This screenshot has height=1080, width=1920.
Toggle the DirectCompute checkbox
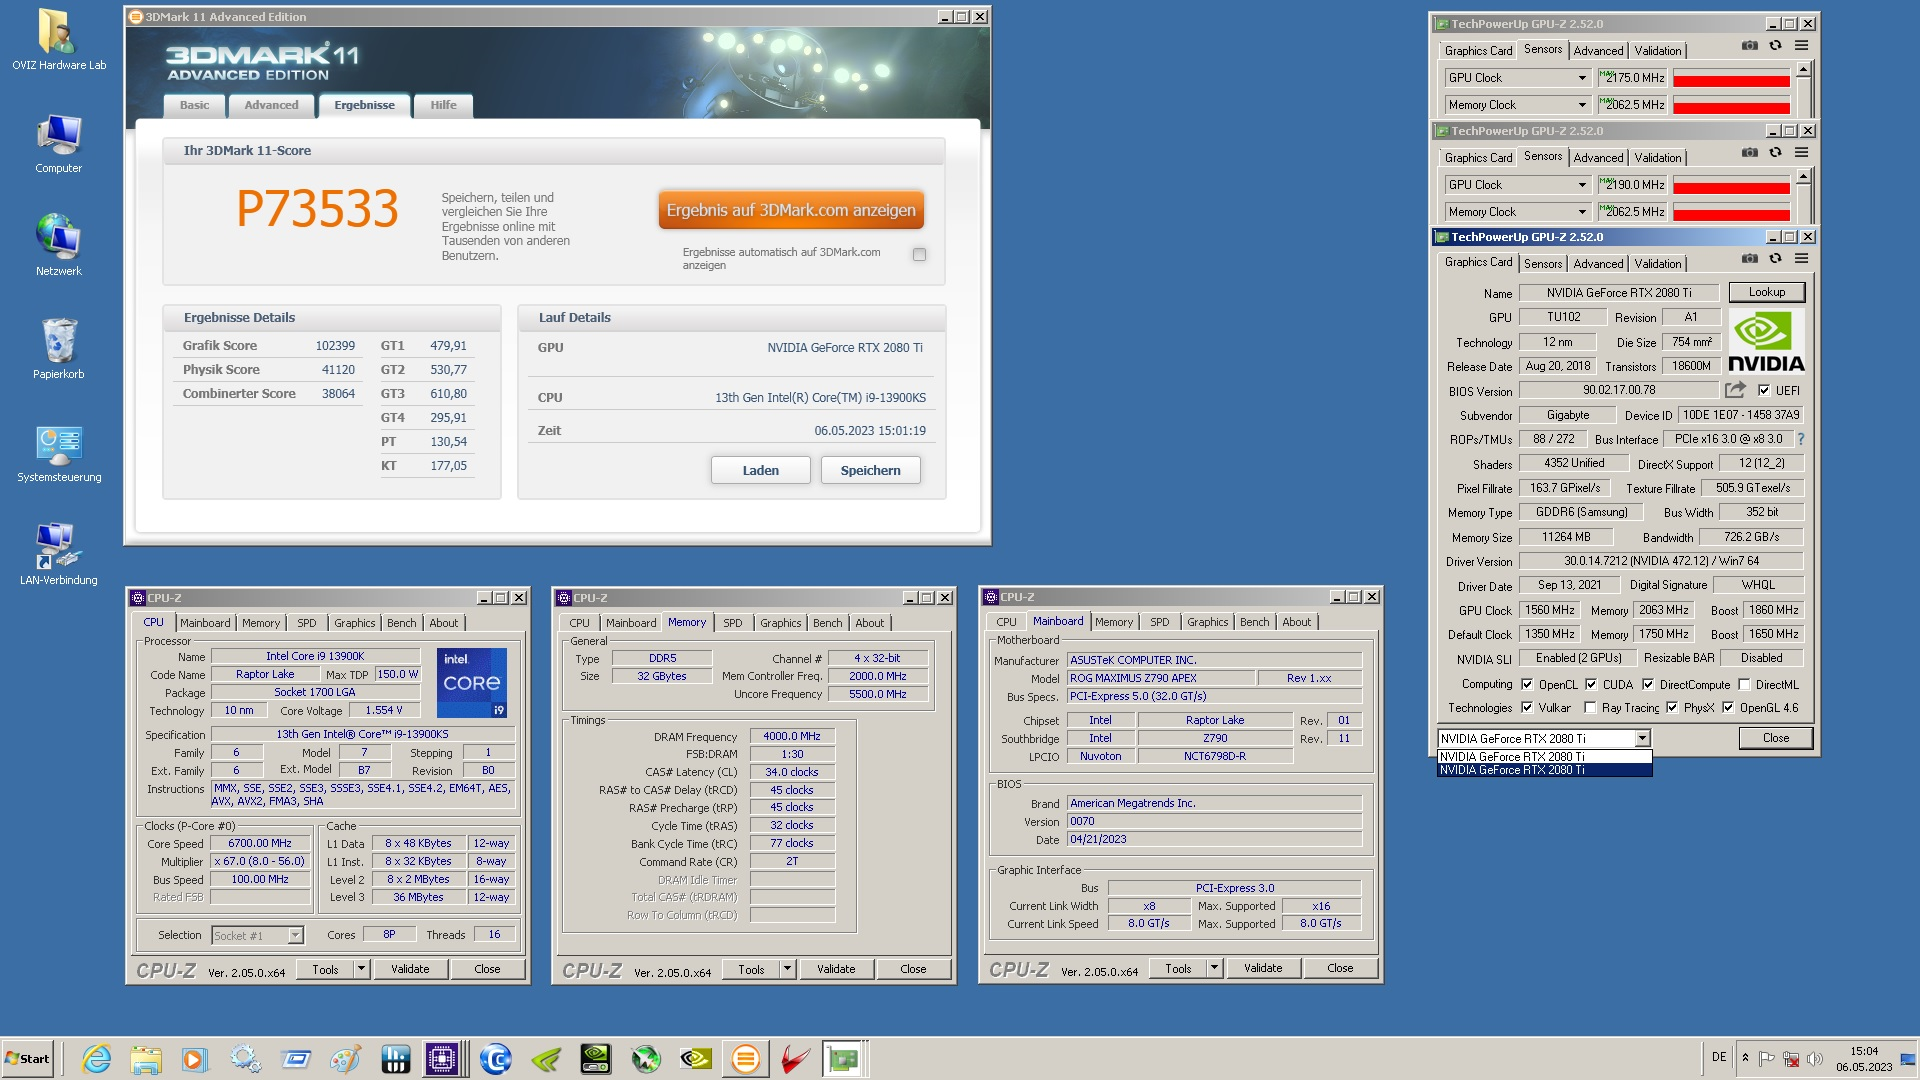click(1648, 685)
